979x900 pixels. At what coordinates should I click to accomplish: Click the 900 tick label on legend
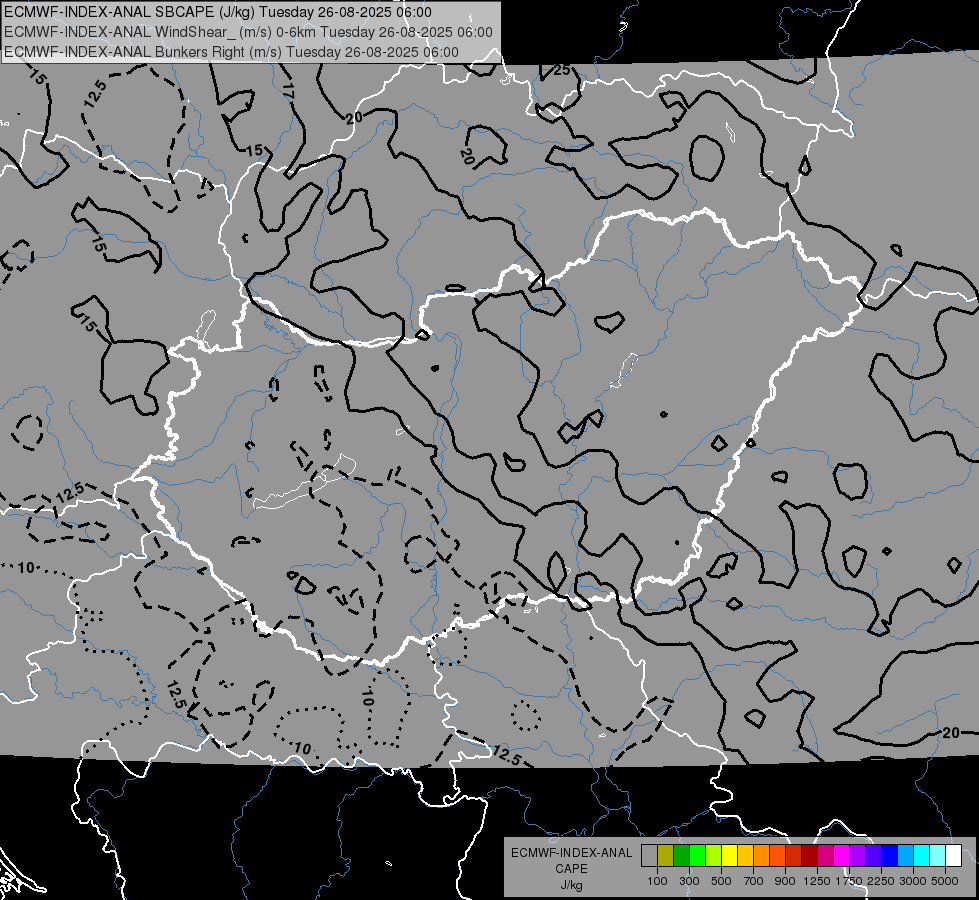785,881
